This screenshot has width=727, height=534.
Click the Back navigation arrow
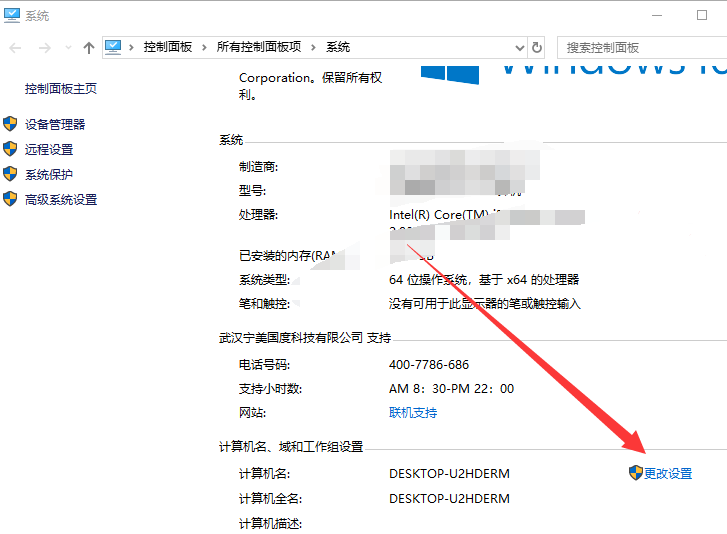pyautogui.click(x=15, y=47)
